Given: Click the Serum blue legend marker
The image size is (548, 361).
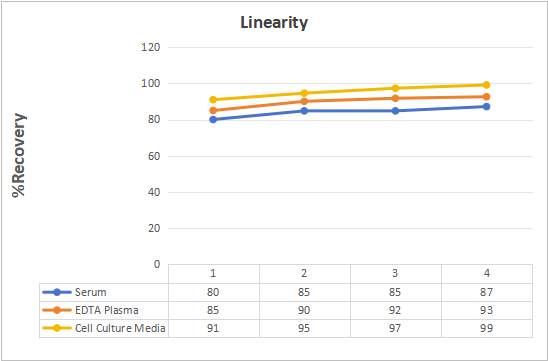Looking at the screenshot, I should pyautogui.click(x=57, y=292).
